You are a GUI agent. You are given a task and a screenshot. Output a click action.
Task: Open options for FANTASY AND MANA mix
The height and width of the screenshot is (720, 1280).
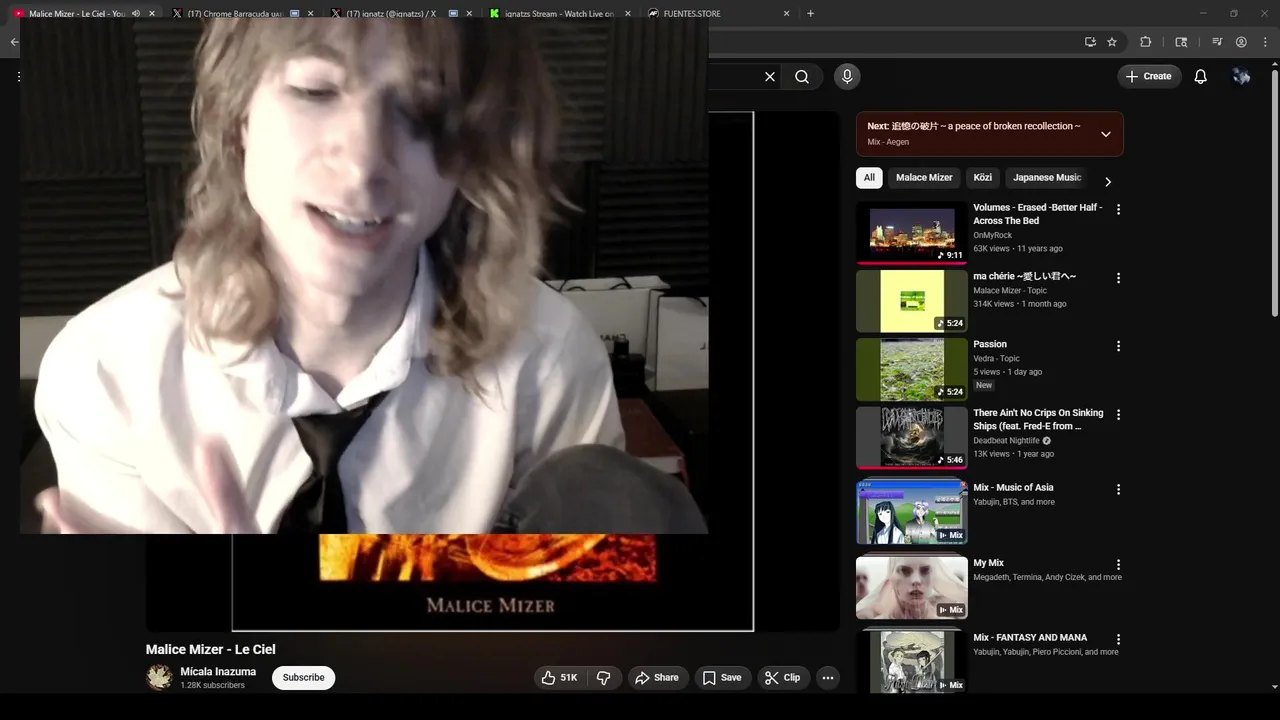click(x=1118, y=639)
